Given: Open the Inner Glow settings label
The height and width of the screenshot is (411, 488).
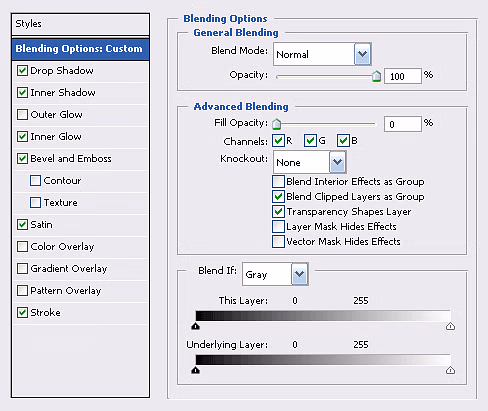Looking at the screenshot, I should [x=56, y=137].
